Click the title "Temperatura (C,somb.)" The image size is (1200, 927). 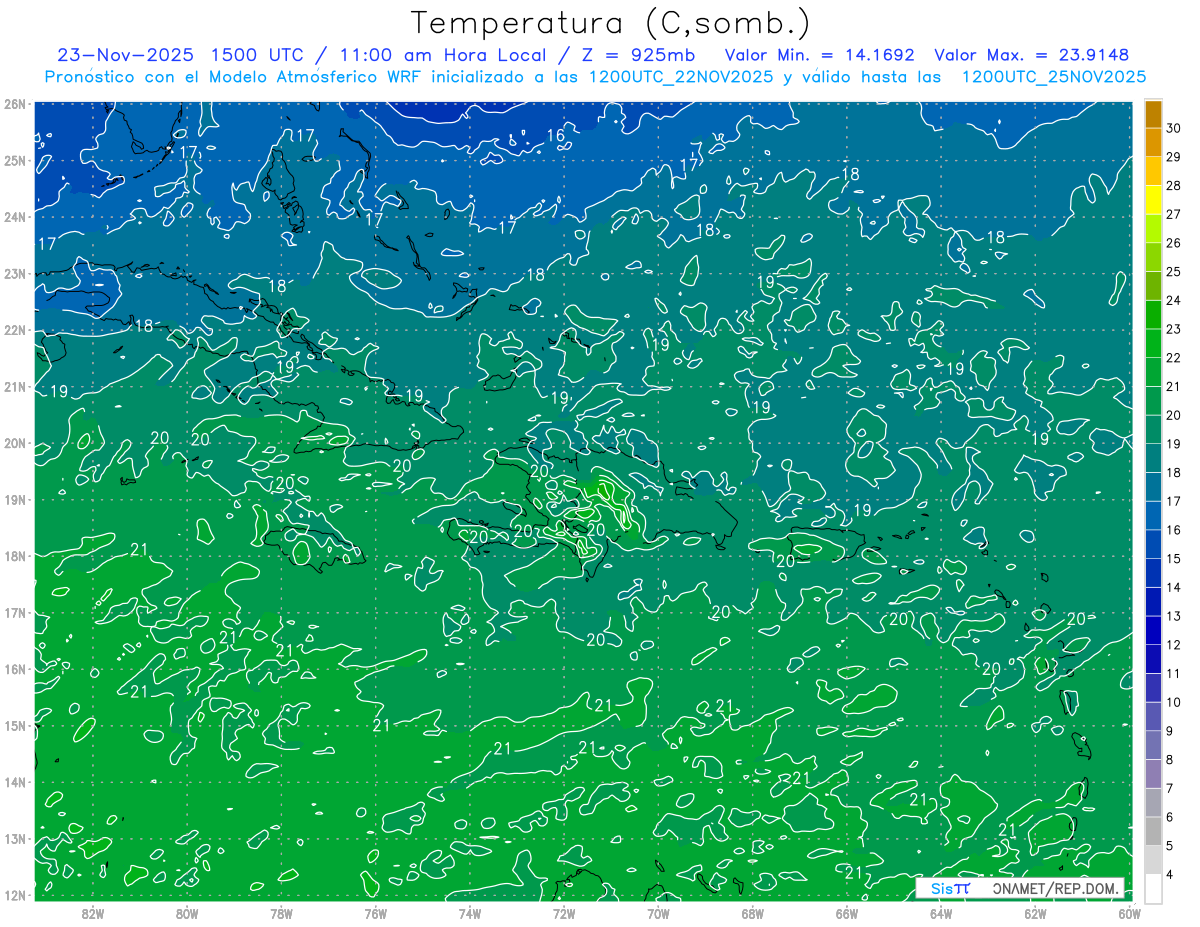[x=611, y=23]
